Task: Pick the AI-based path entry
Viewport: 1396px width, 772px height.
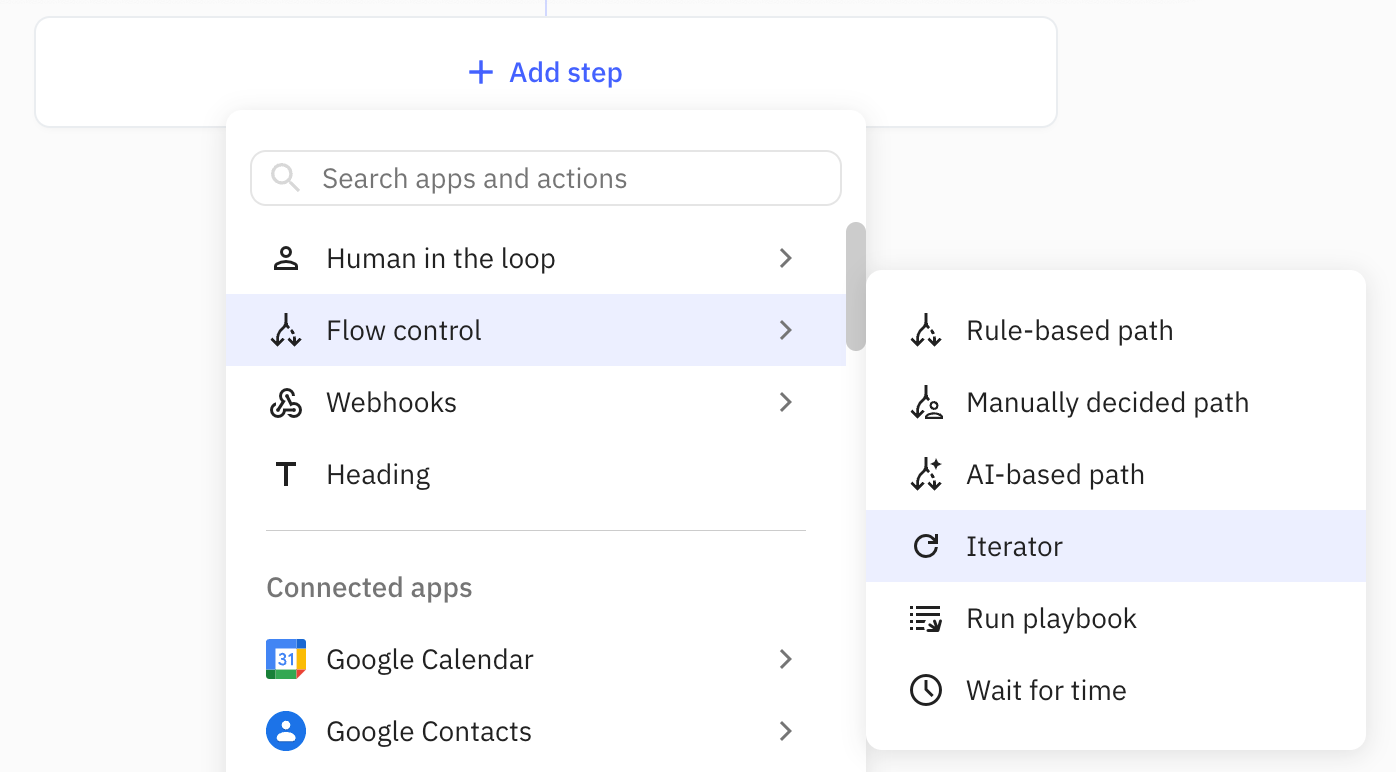Action: point(1116,474)
